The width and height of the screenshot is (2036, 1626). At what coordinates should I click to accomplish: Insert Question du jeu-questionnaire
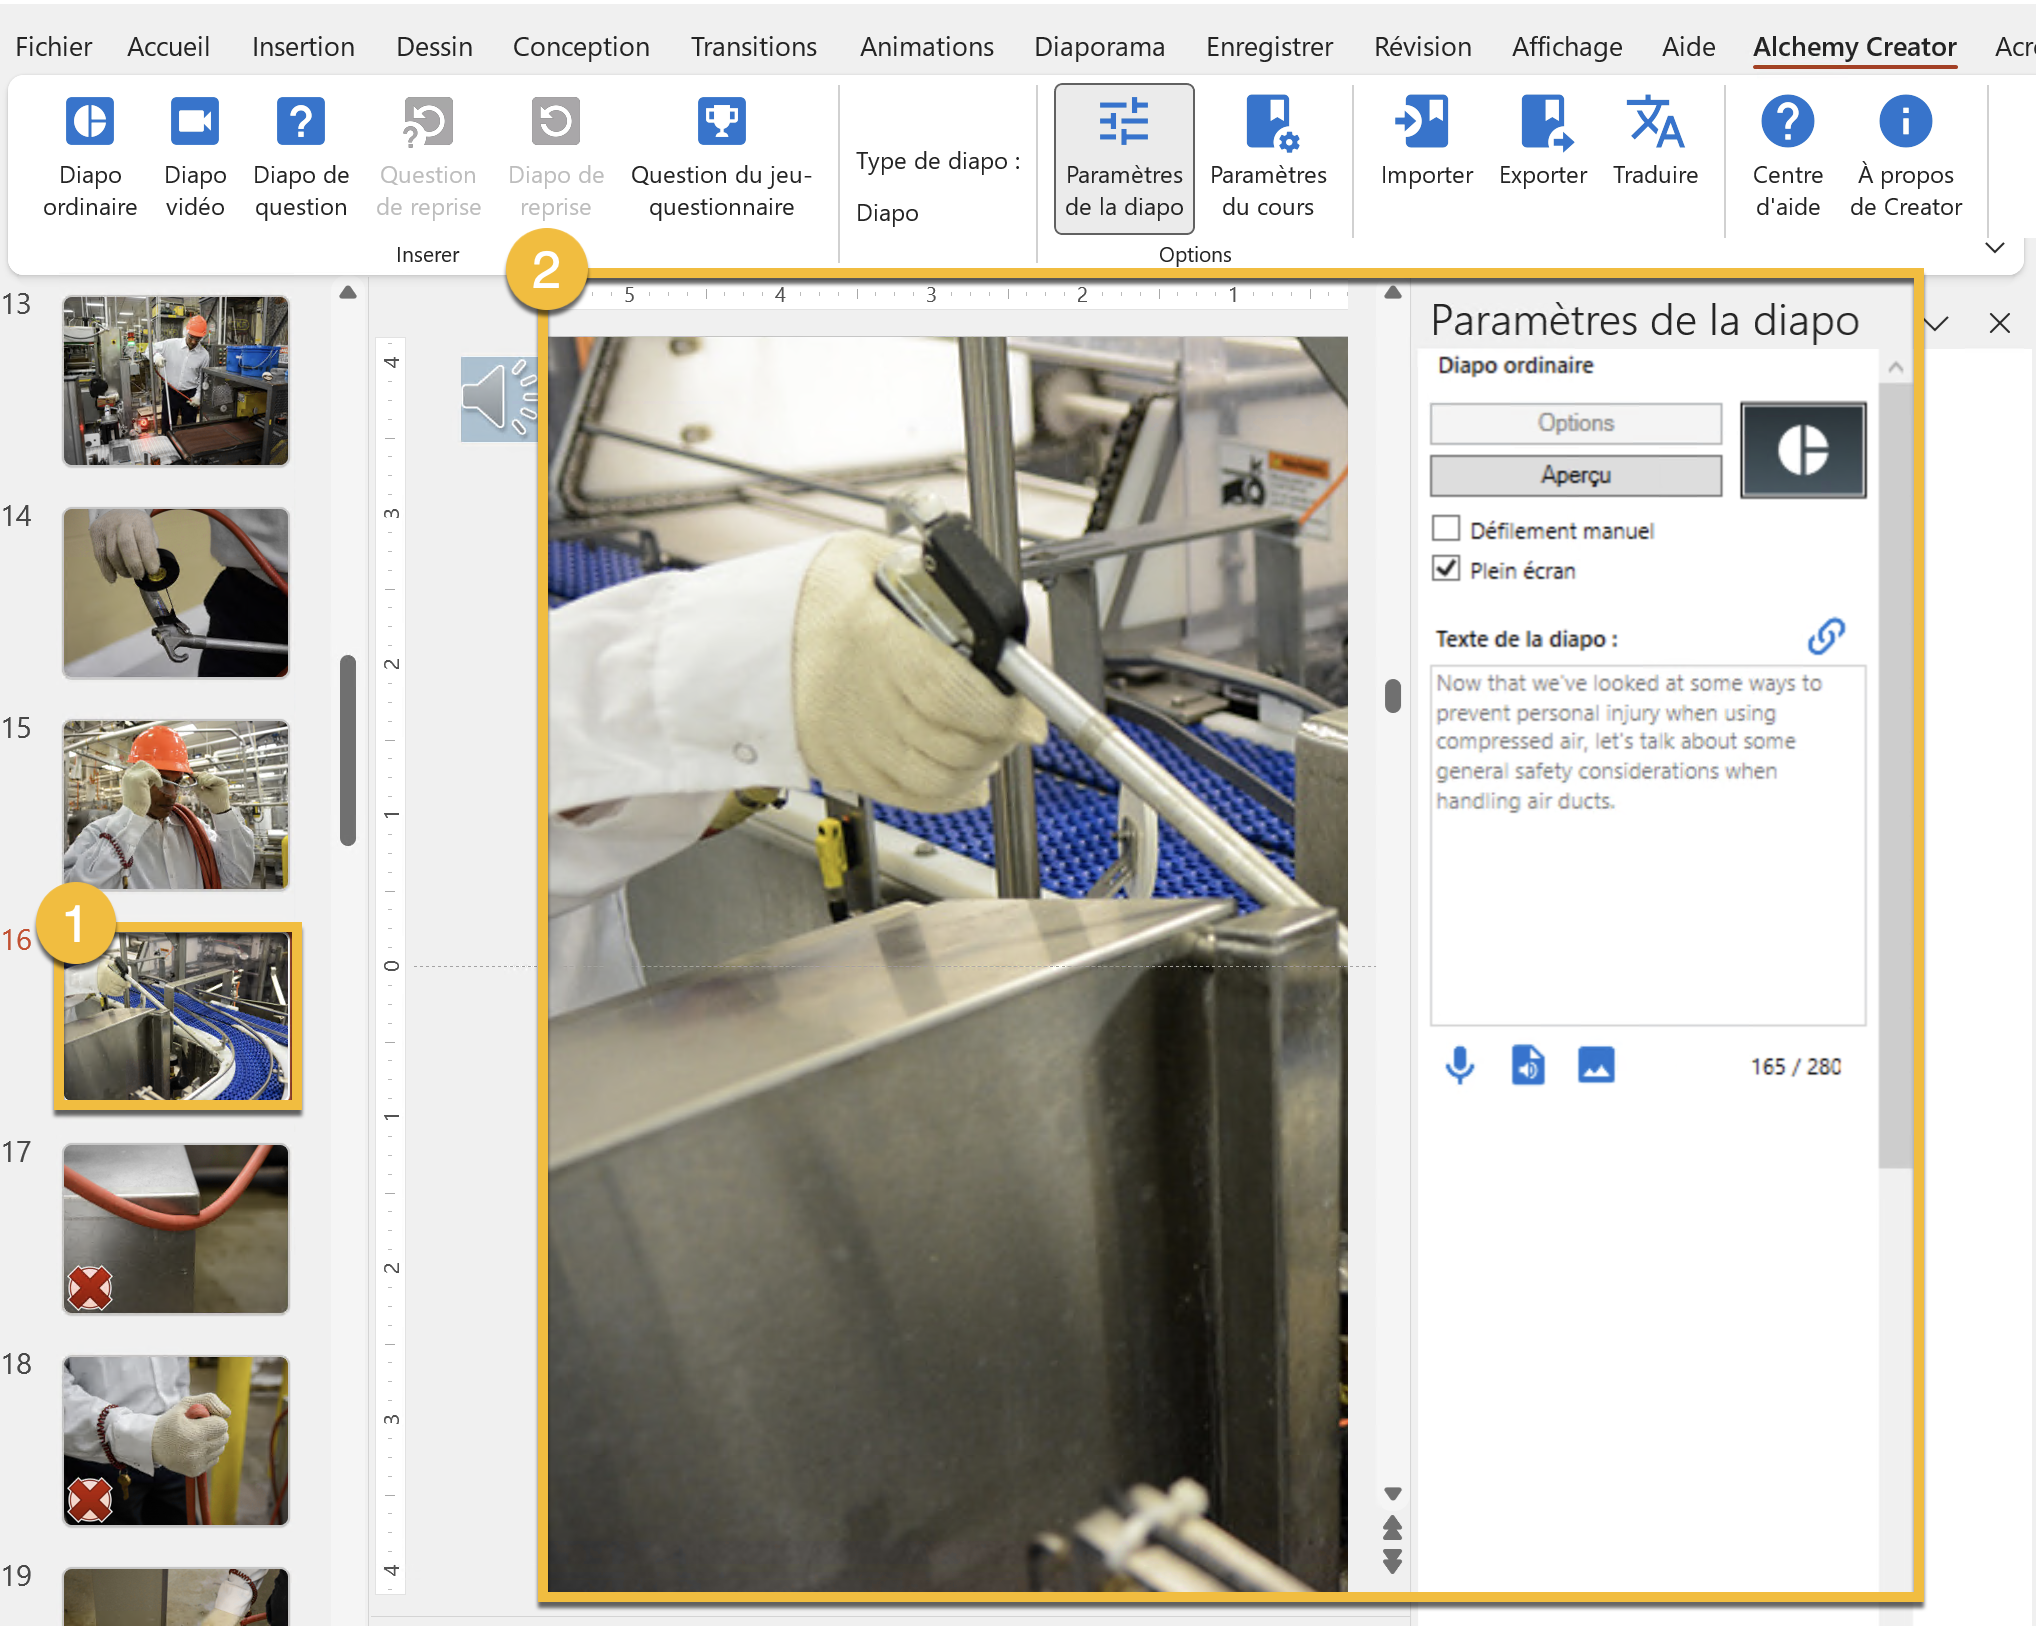pos(721,159)
